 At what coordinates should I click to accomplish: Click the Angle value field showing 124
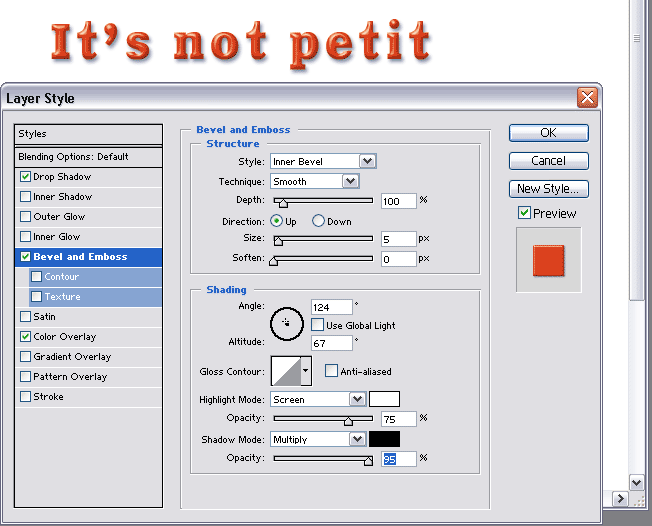331,307
